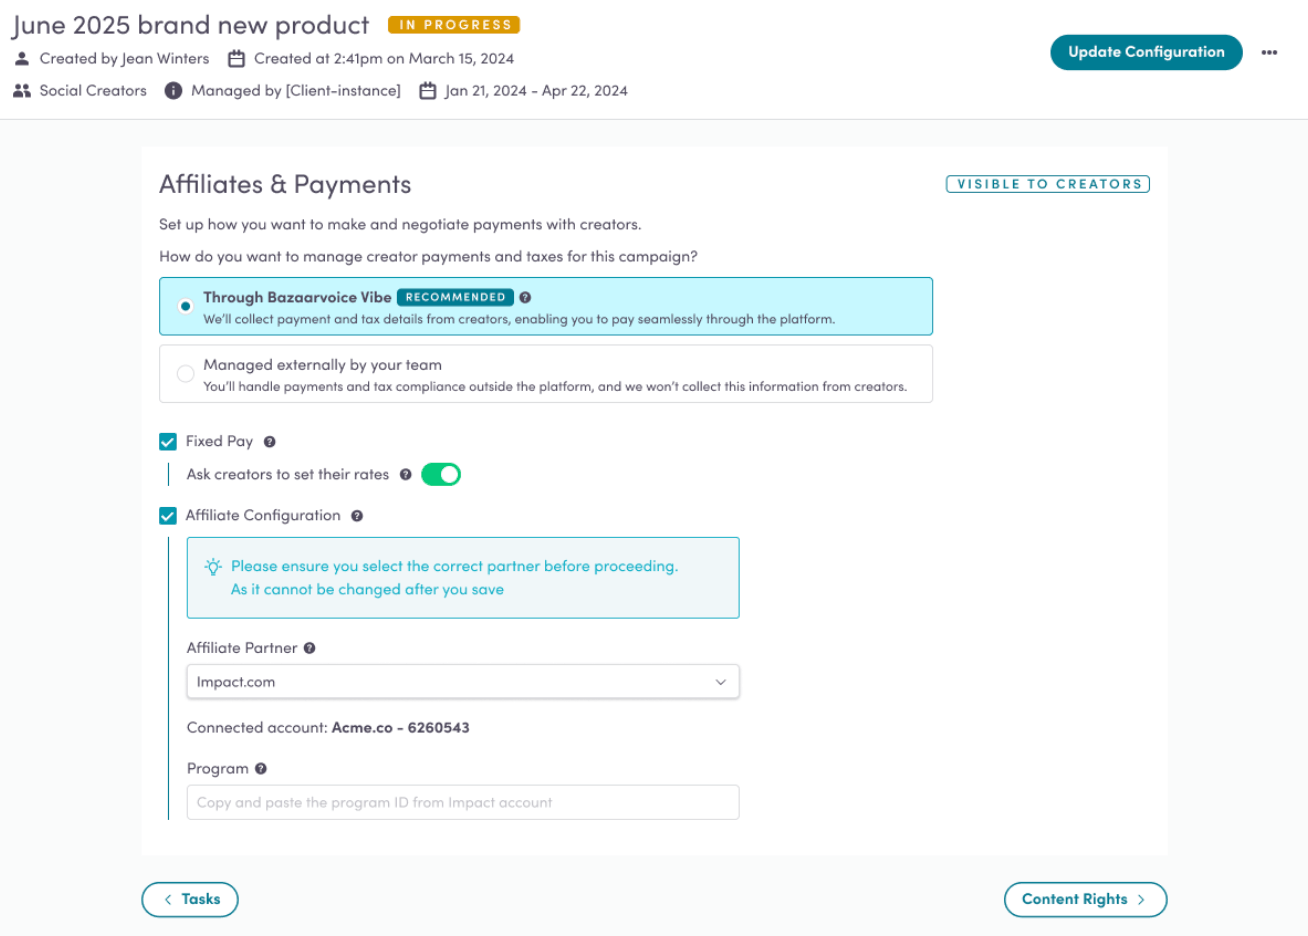
Task: Open the three-dot more options menu
Action: tap(1269, 53)
